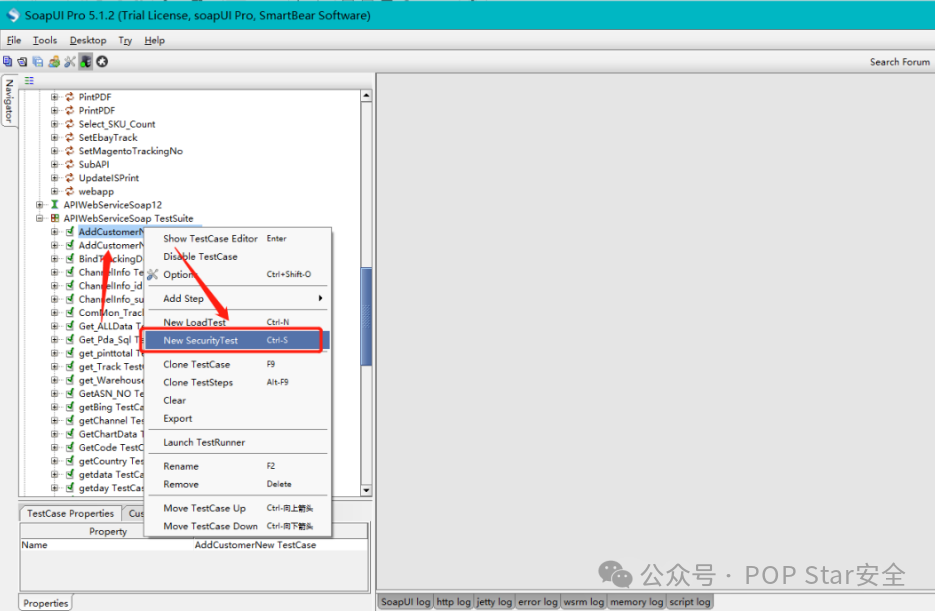Open the SoapUI log tab
Image resolution: width=935 pixels, height=612 pixels.
click(405, 602)
